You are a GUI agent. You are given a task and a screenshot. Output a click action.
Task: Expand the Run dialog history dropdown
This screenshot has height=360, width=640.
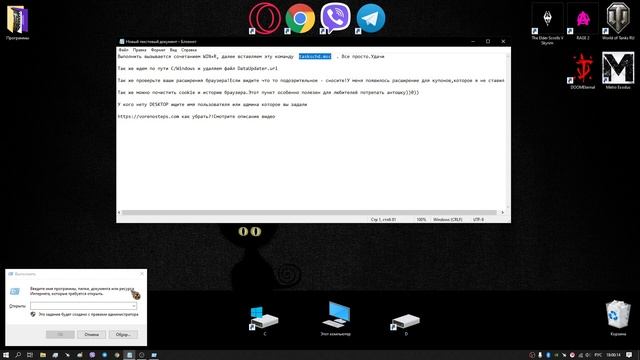point(133,306)
